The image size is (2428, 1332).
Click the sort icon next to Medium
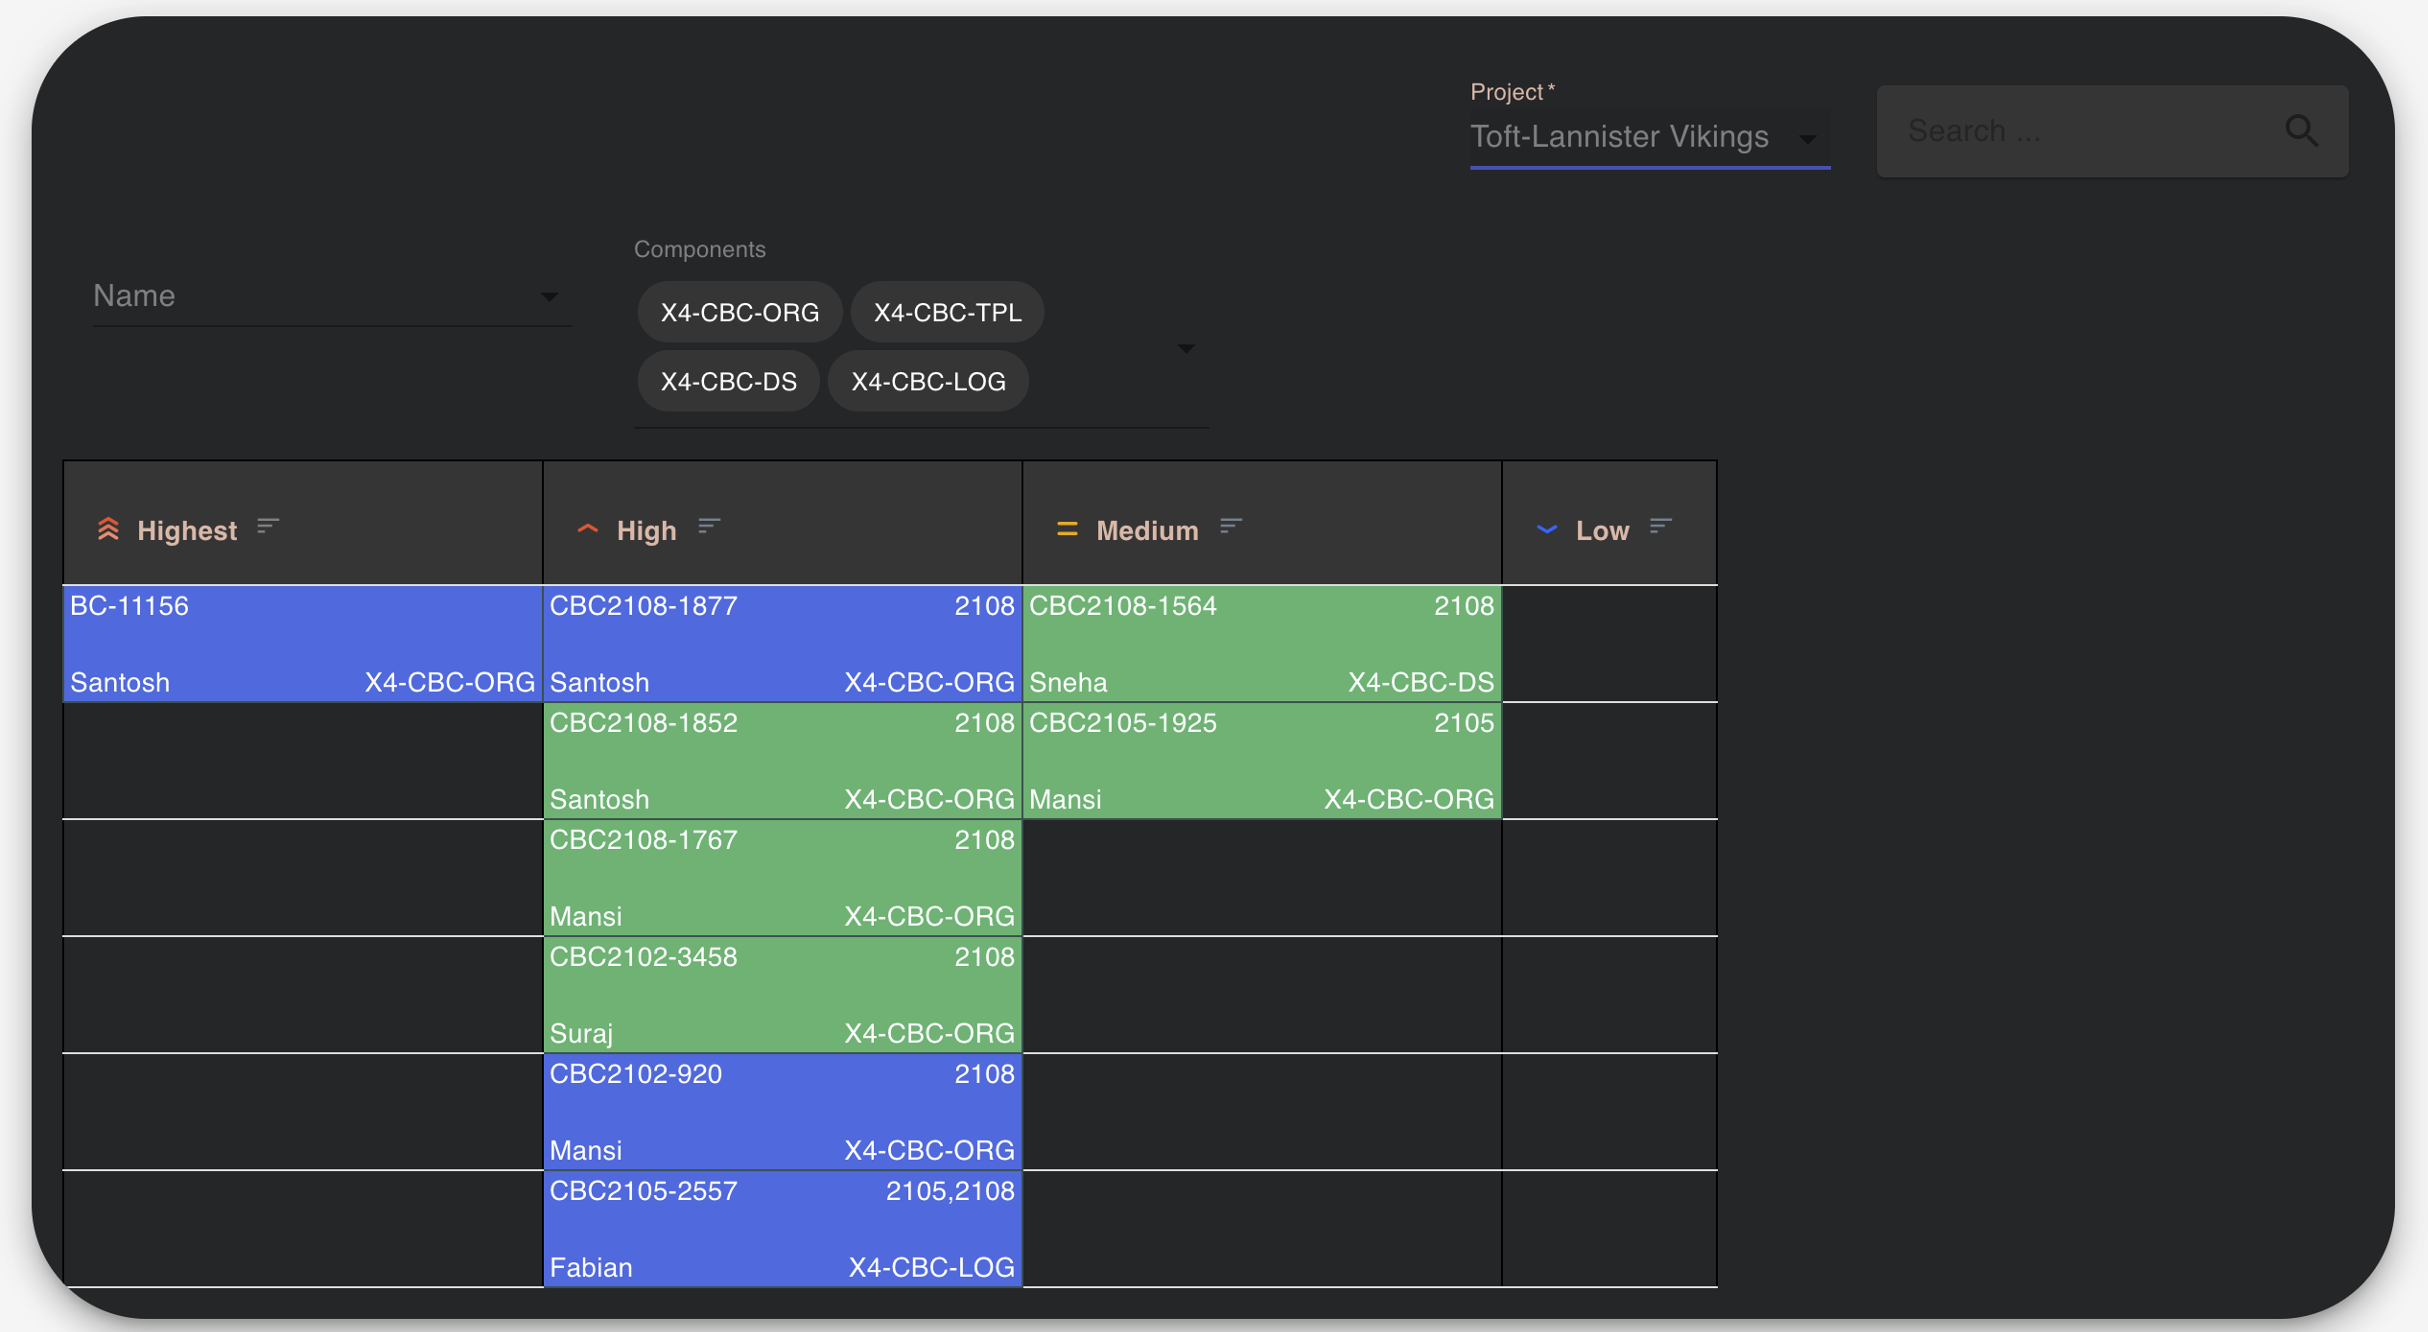(x=1231, y=525)
